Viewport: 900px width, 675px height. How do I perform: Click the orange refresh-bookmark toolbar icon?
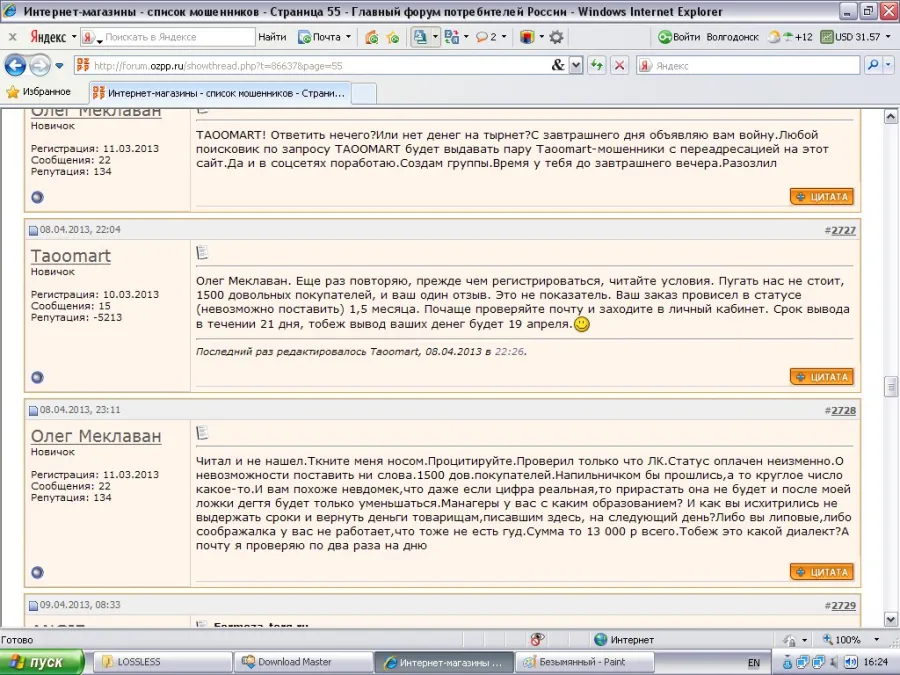(372, 37)
